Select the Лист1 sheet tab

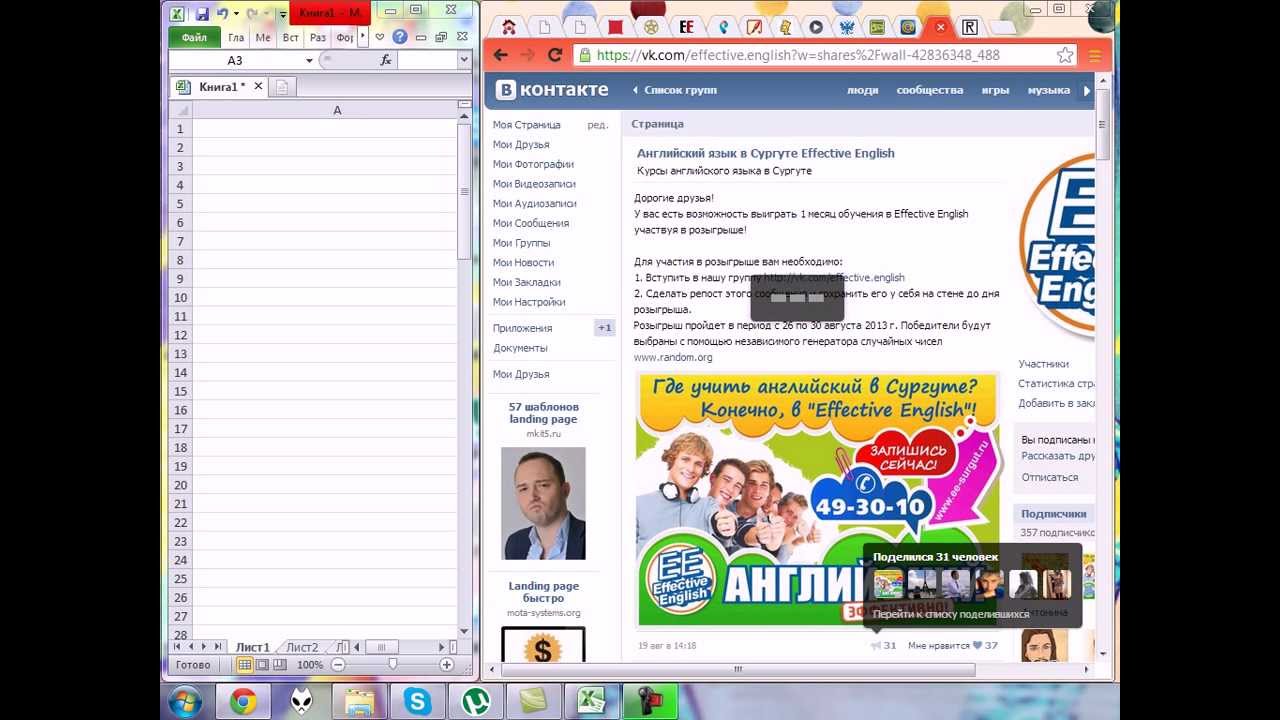(x=252, y=647)
